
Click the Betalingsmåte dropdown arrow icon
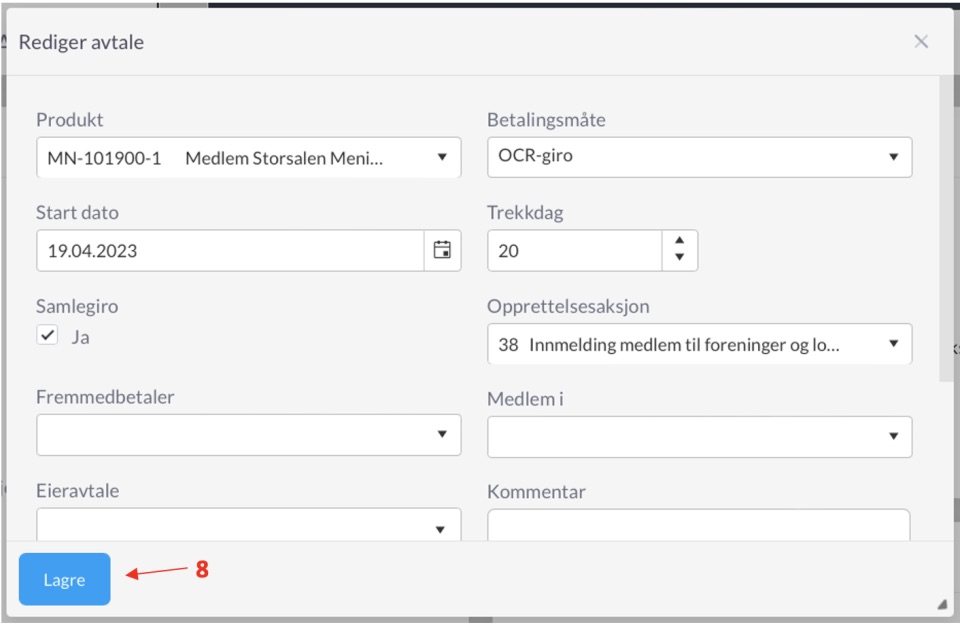893,157
